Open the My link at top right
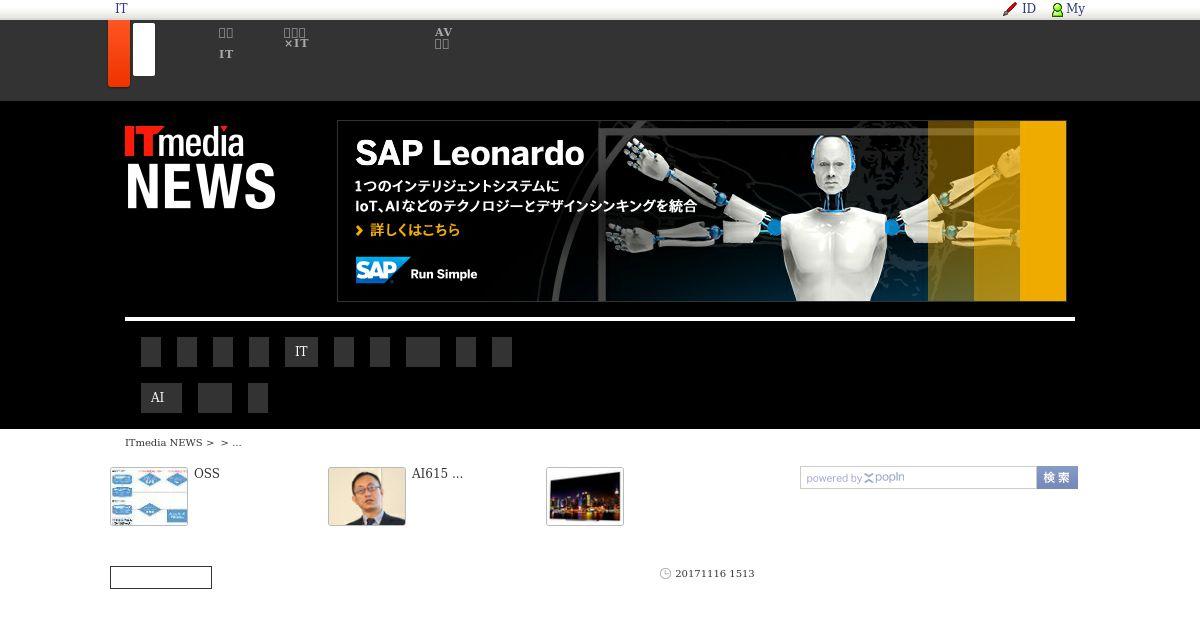This screenshot has height=630, width=1200. click(x=1075, y=8)
